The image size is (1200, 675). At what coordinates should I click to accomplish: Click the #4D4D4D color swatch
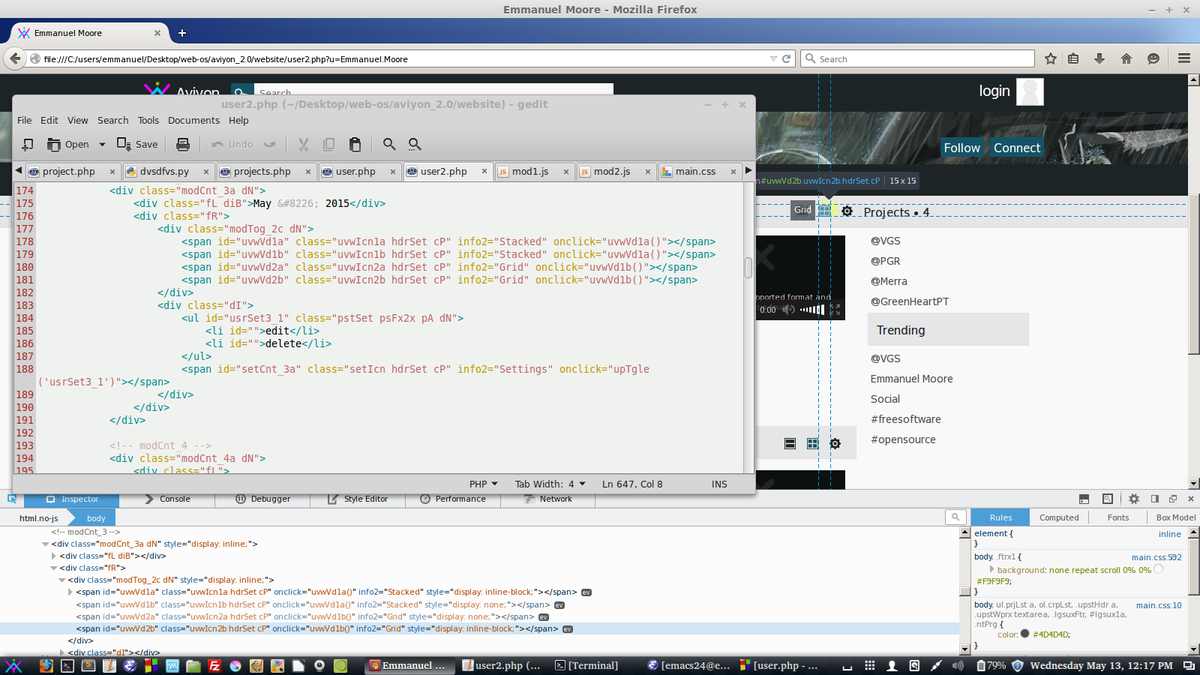point(1025,634)
